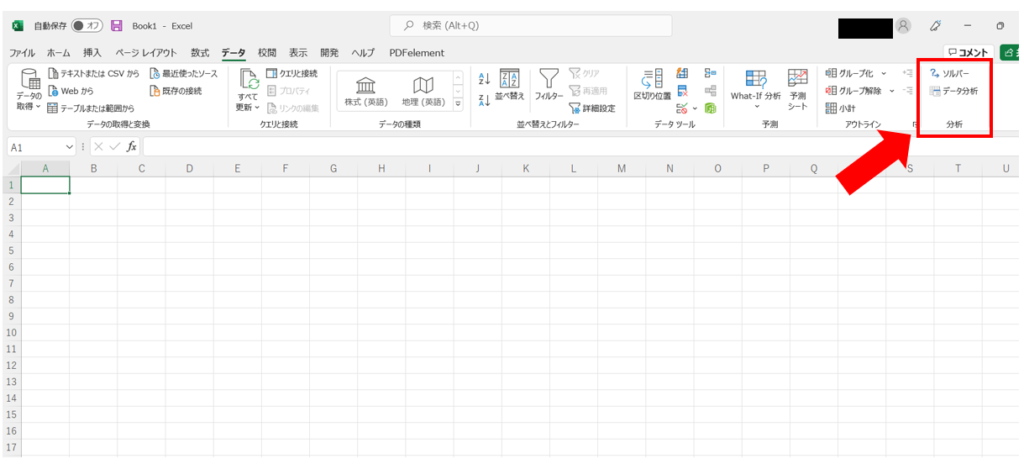Toggle the 自動保存 AutoSave switch

(87, 25)
